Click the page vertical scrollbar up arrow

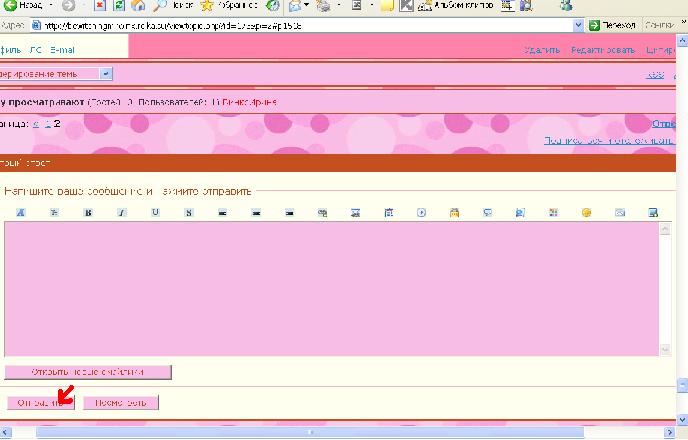[682, 41]
